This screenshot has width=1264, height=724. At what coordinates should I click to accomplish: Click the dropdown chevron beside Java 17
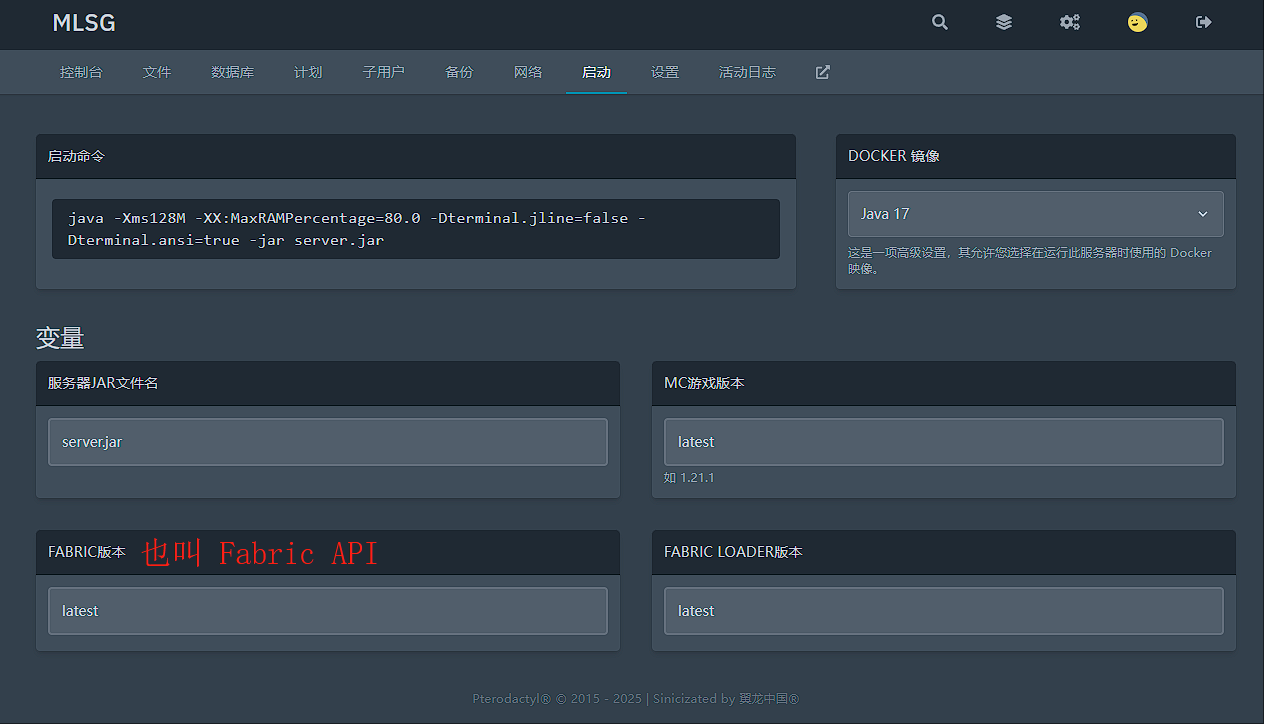click(1202, 214)
